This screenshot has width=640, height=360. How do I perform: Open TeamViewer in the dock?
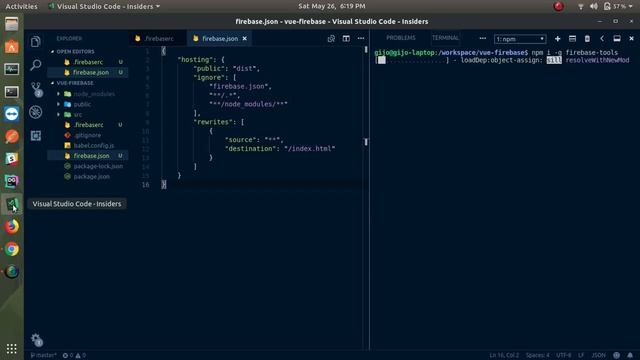(x=11, y=114)
